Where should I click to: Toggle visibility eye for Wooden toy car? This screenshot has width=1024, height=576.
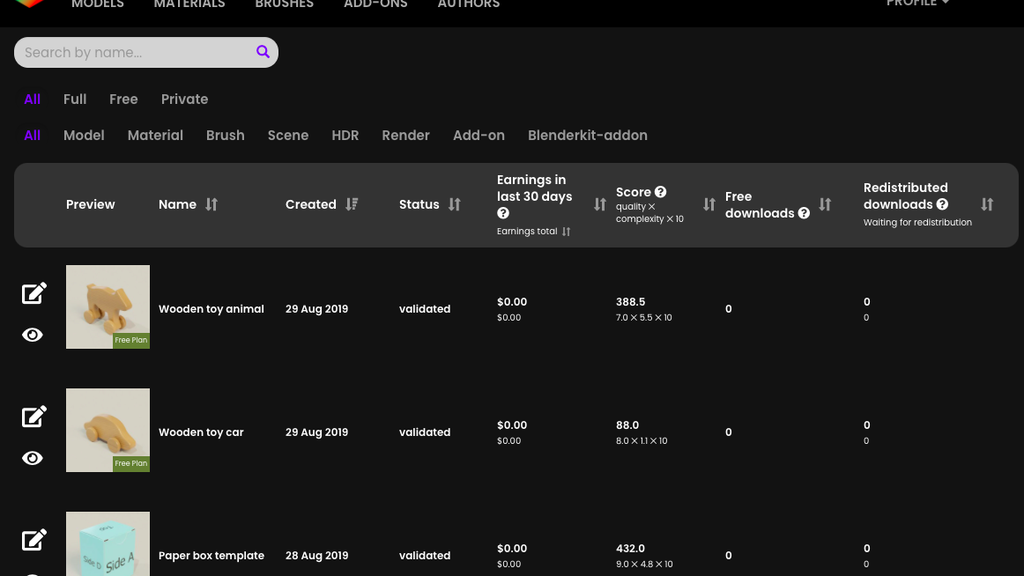click(33, 458)
